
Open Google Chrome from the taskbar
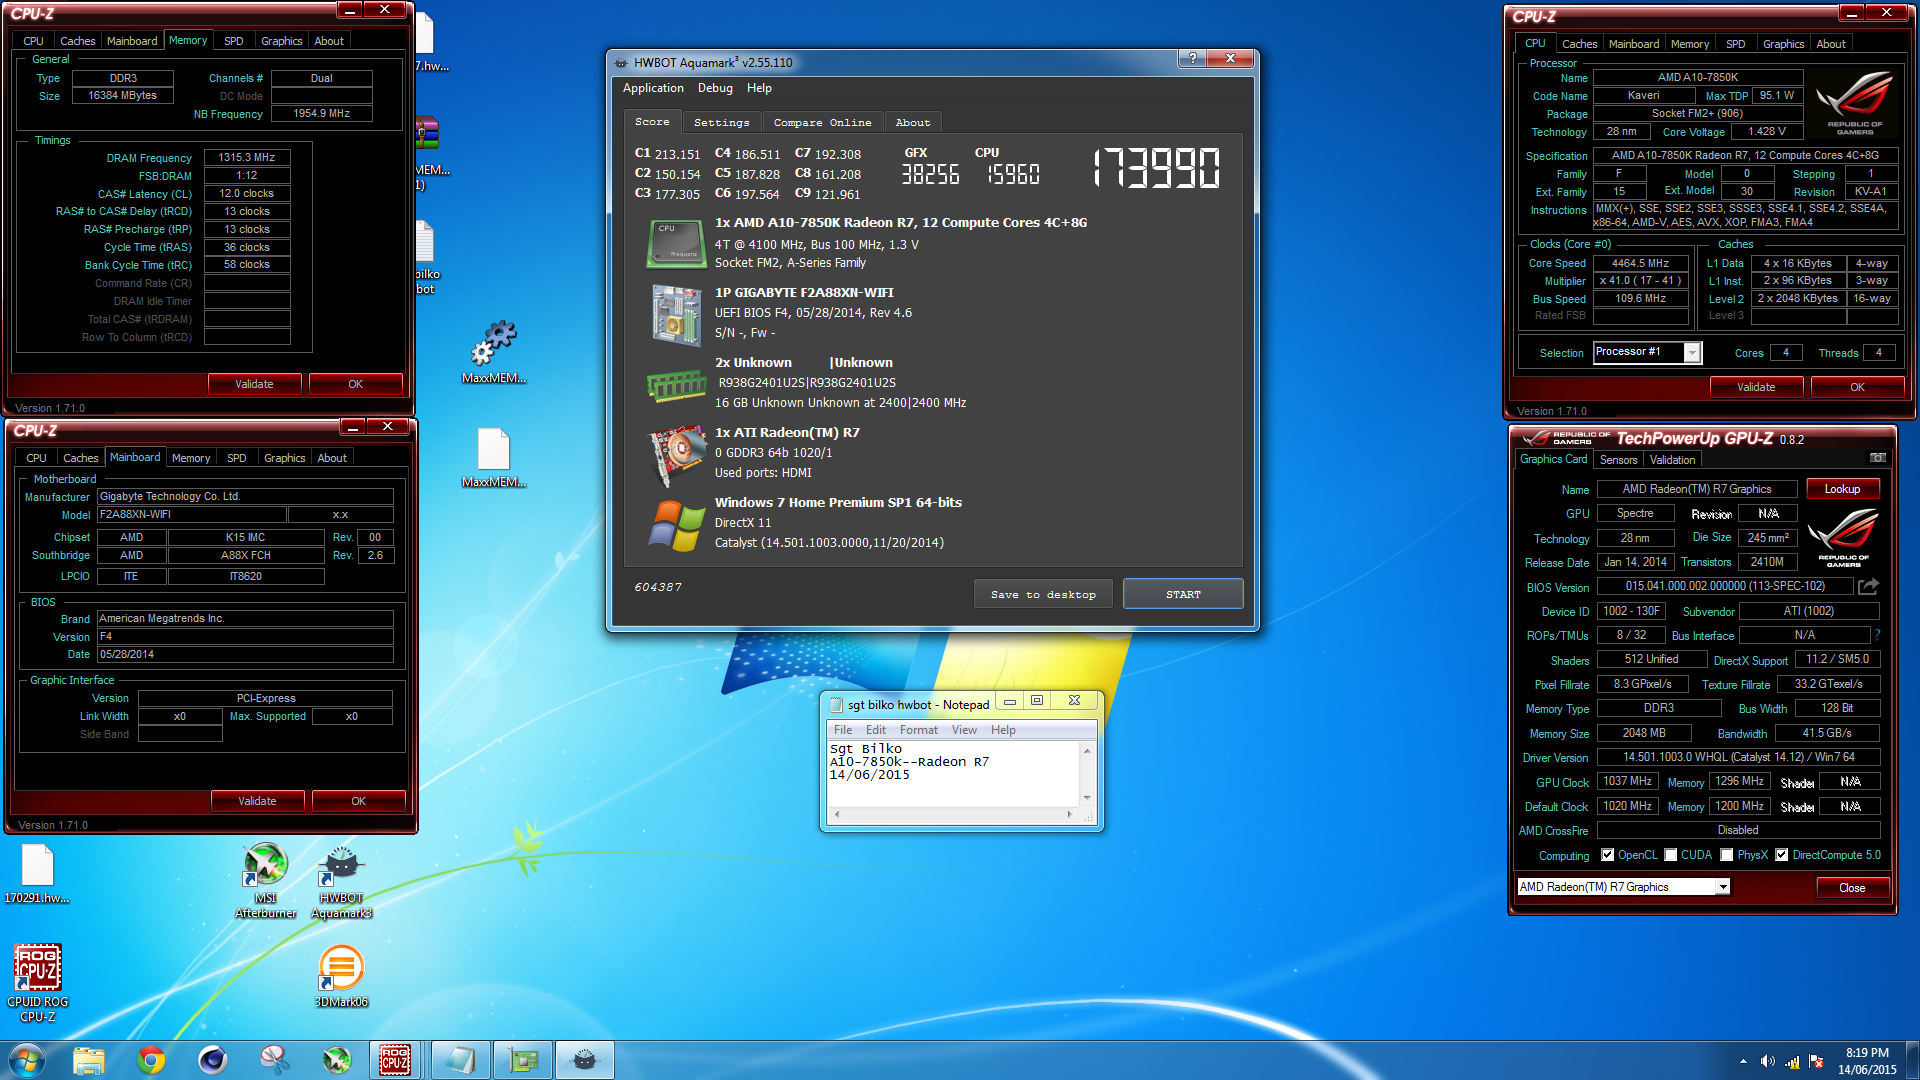(151, 1060)
